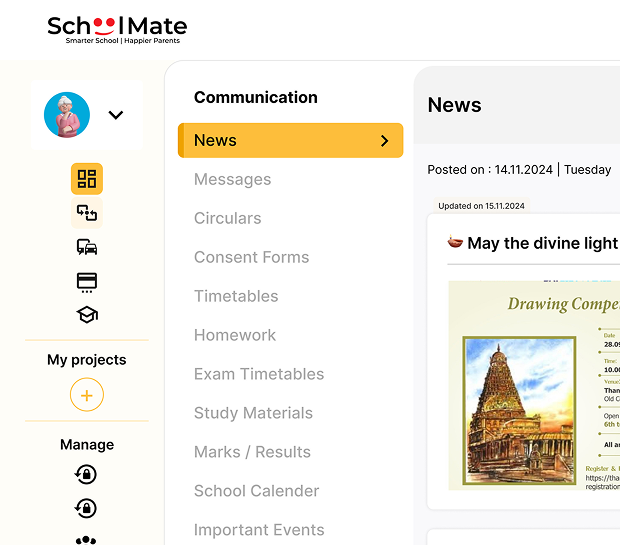Open Marks / Results section
This screenshot has width=620, height=545.
point(252,452)
